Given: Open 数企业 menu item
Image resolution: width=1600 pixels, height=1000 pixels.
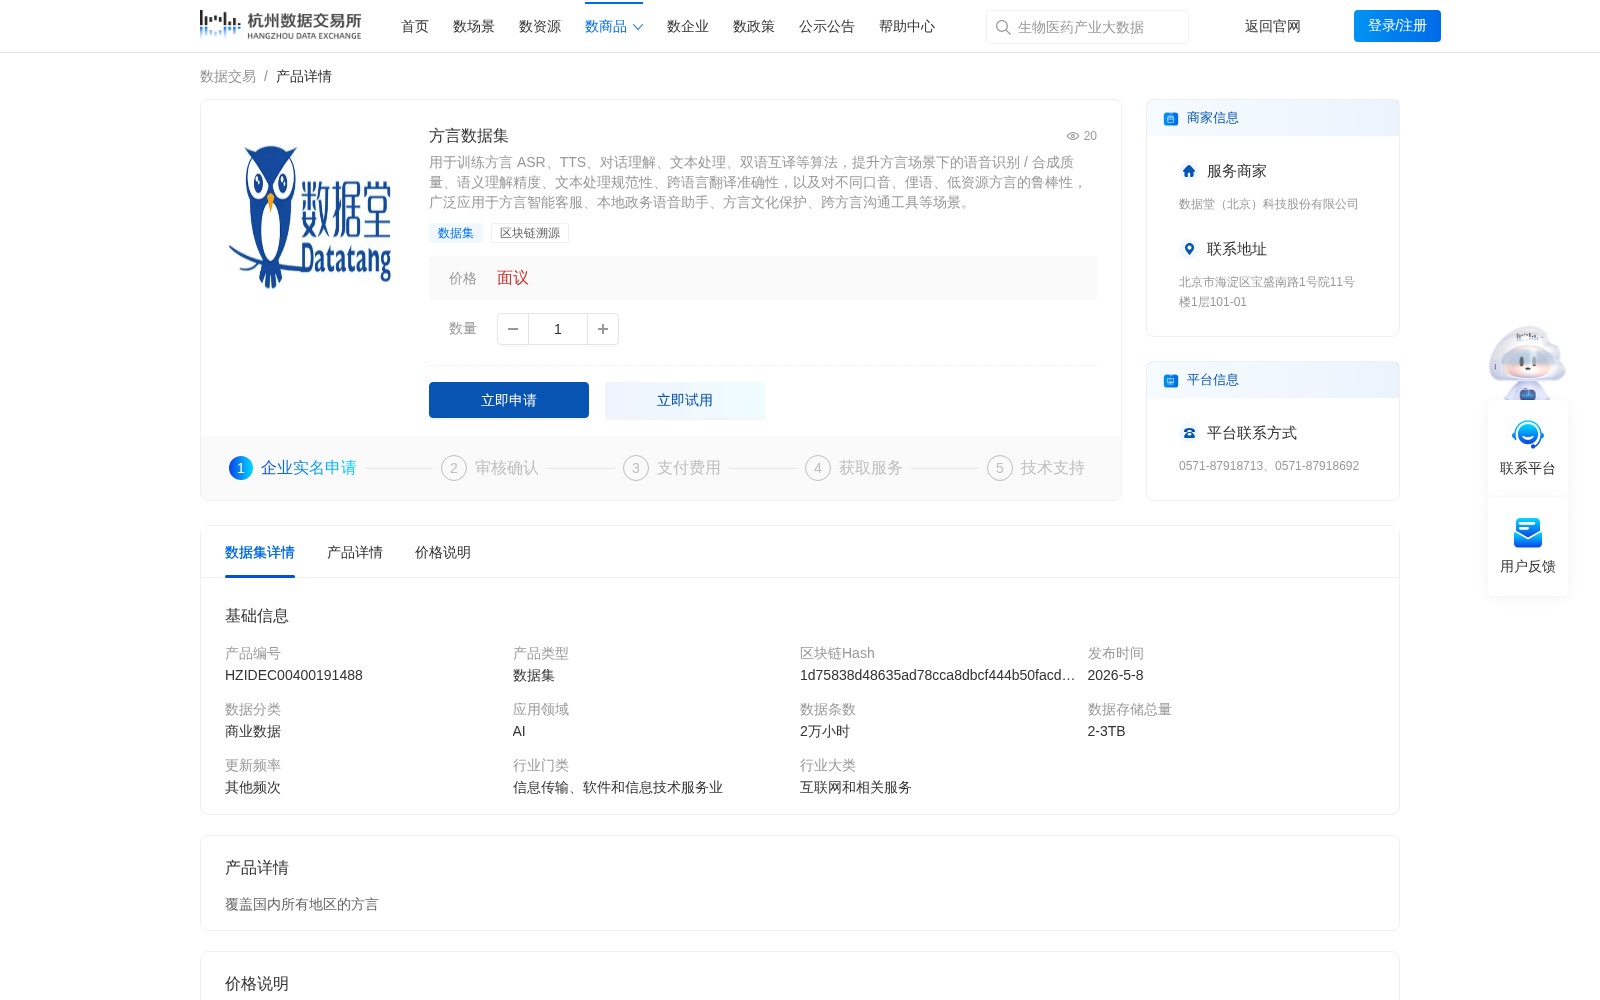Looking at the screenshot, I should [688, 27].
